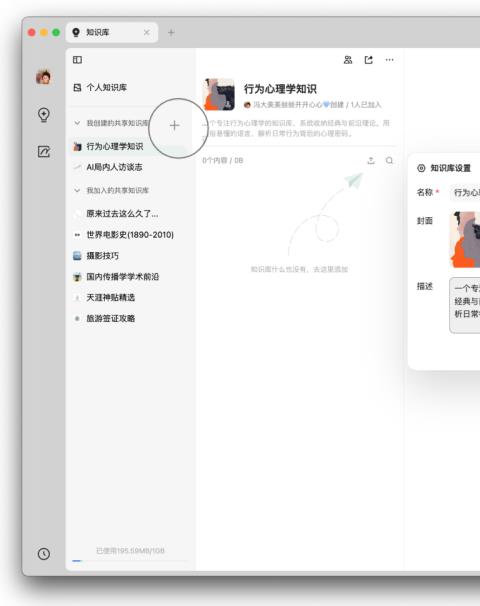The width and height of the screenshot is (480, 606).
Task: Collapse 我创建的共享知识库 section
Action: coord(77,123)
